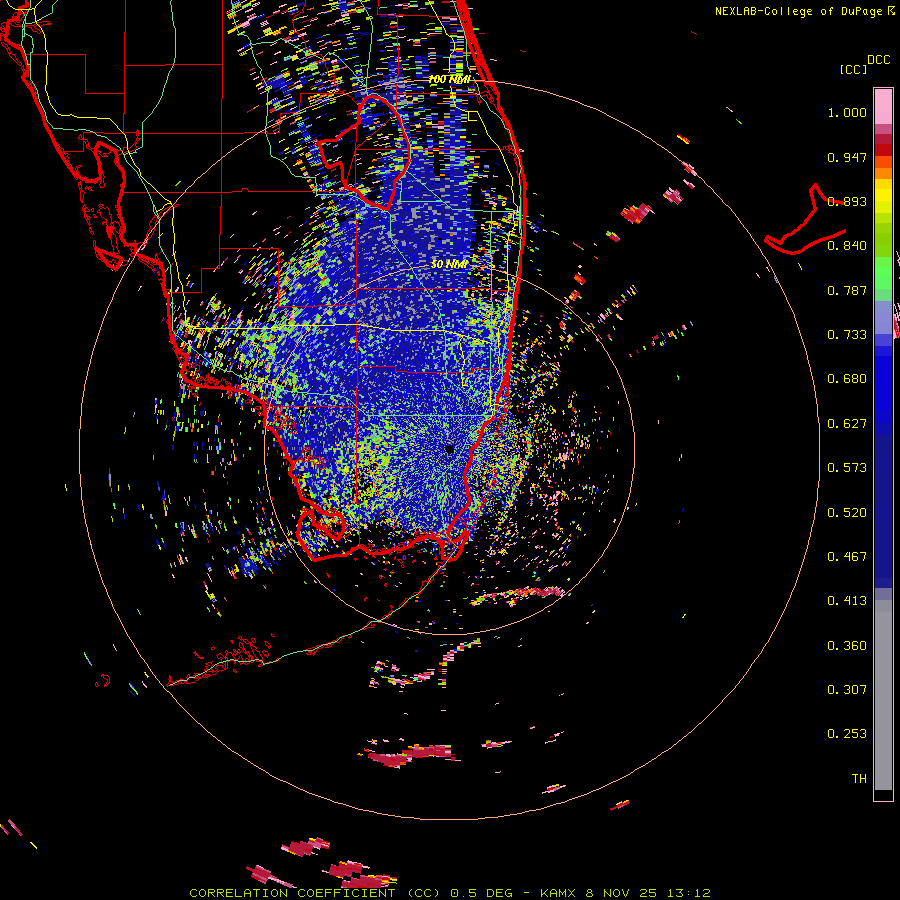Click the 100 NMI range ring label
Screen dimensions: 900x900
449,79
